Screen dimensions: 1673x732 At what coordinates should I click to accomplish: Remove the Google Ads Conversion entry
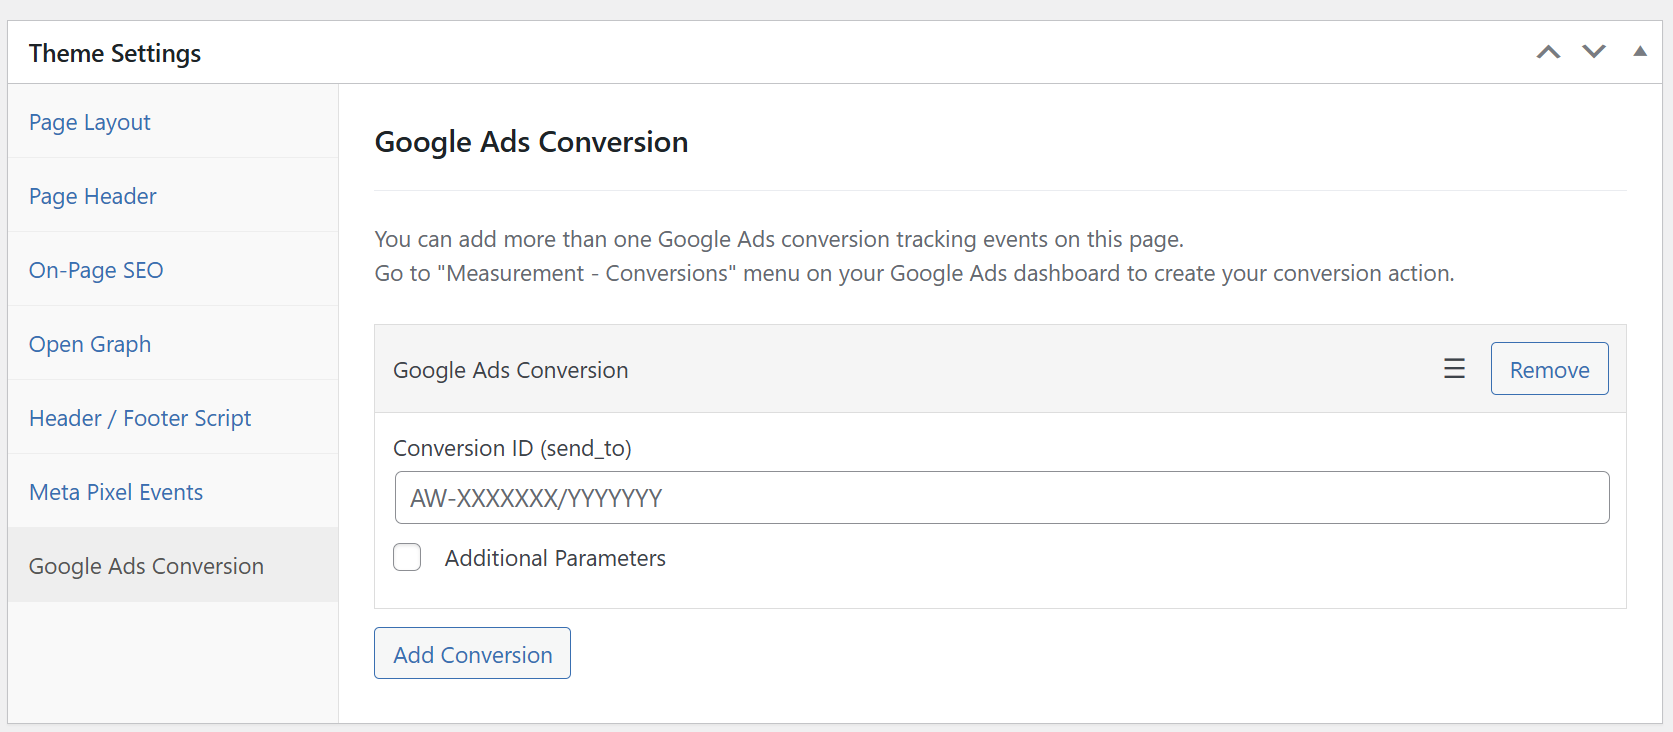coord(1549,368)
